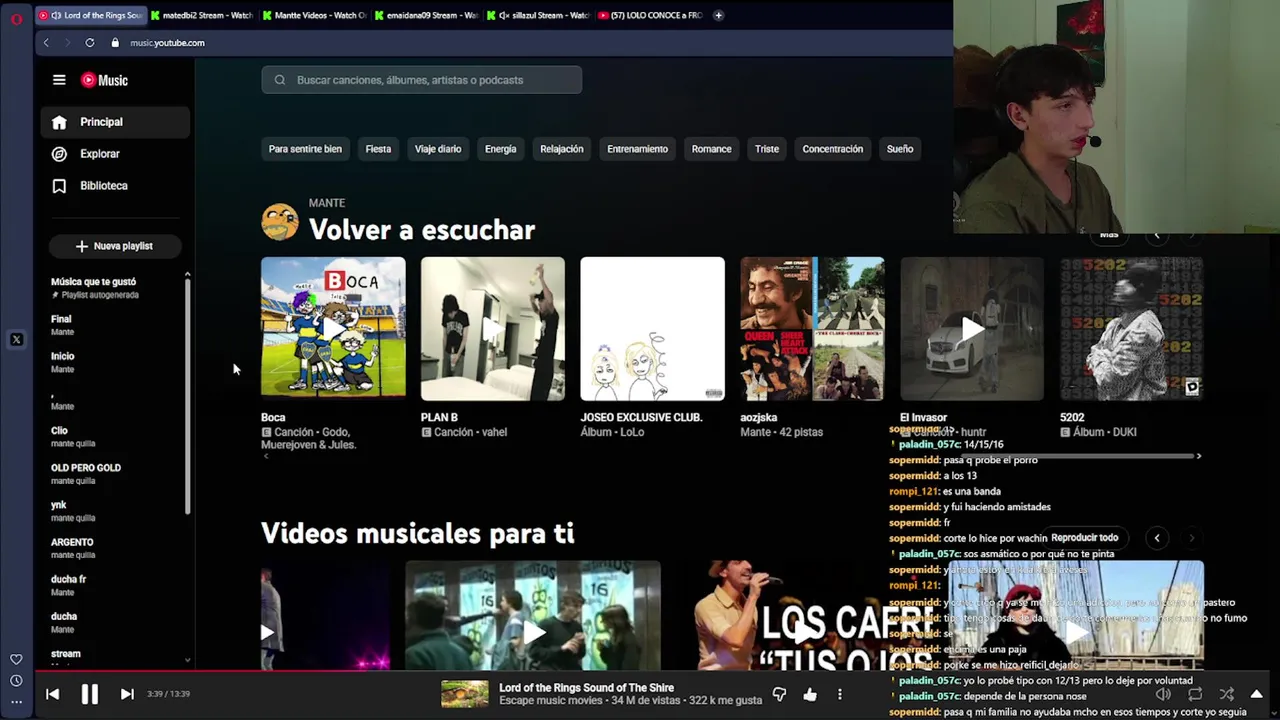Open the ynk playlist
This screenshot has width=1280, height=720.
click(x=113, y=511)
